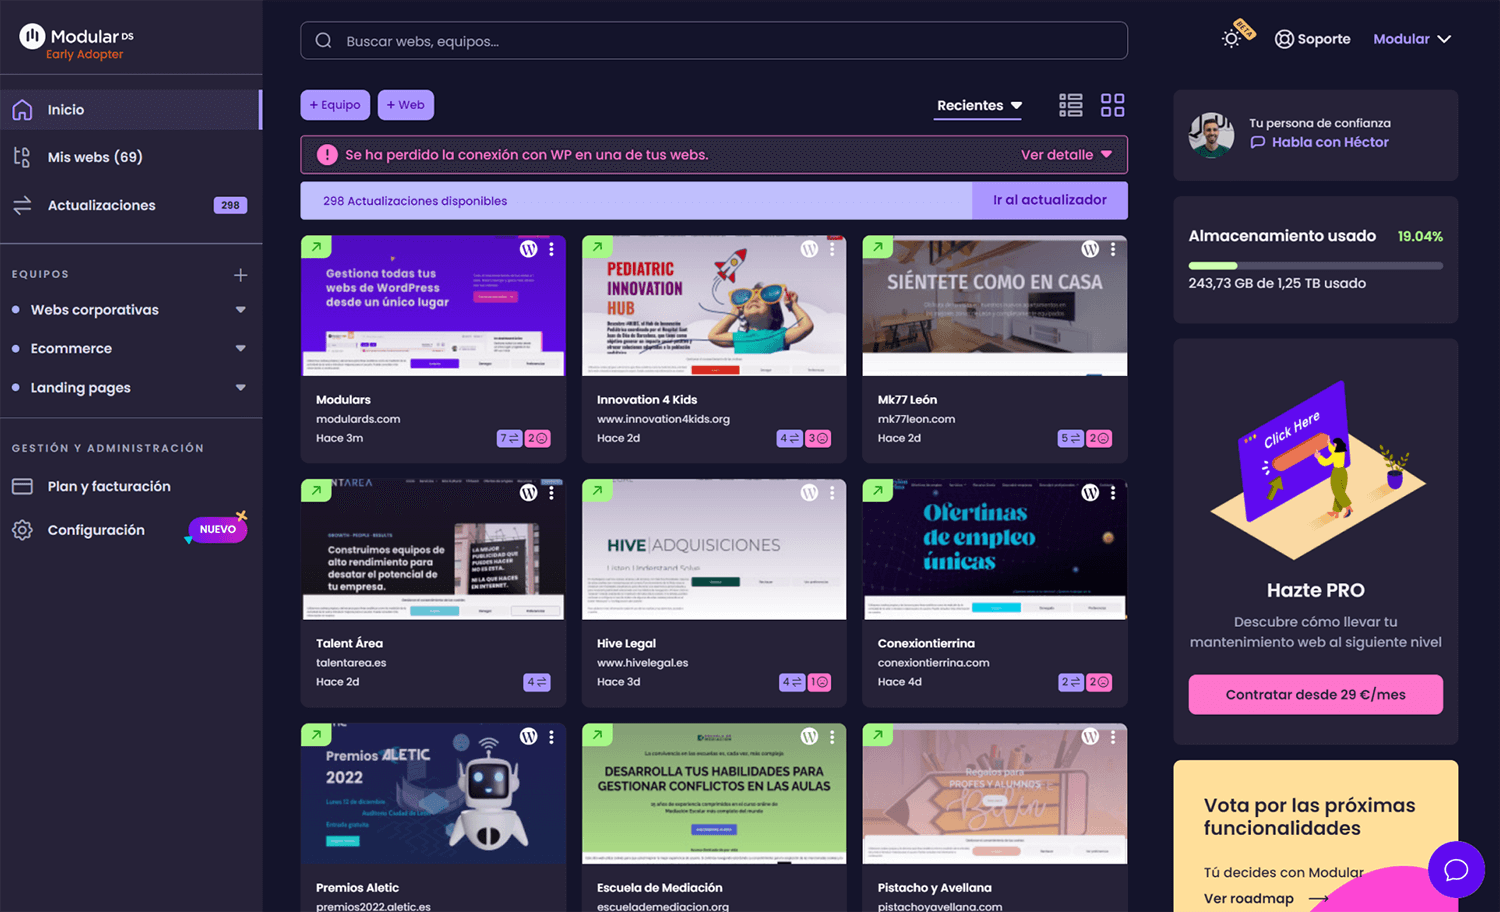
Task: Open WordPress icon on Talent Área card
Action: click(528, 493)
